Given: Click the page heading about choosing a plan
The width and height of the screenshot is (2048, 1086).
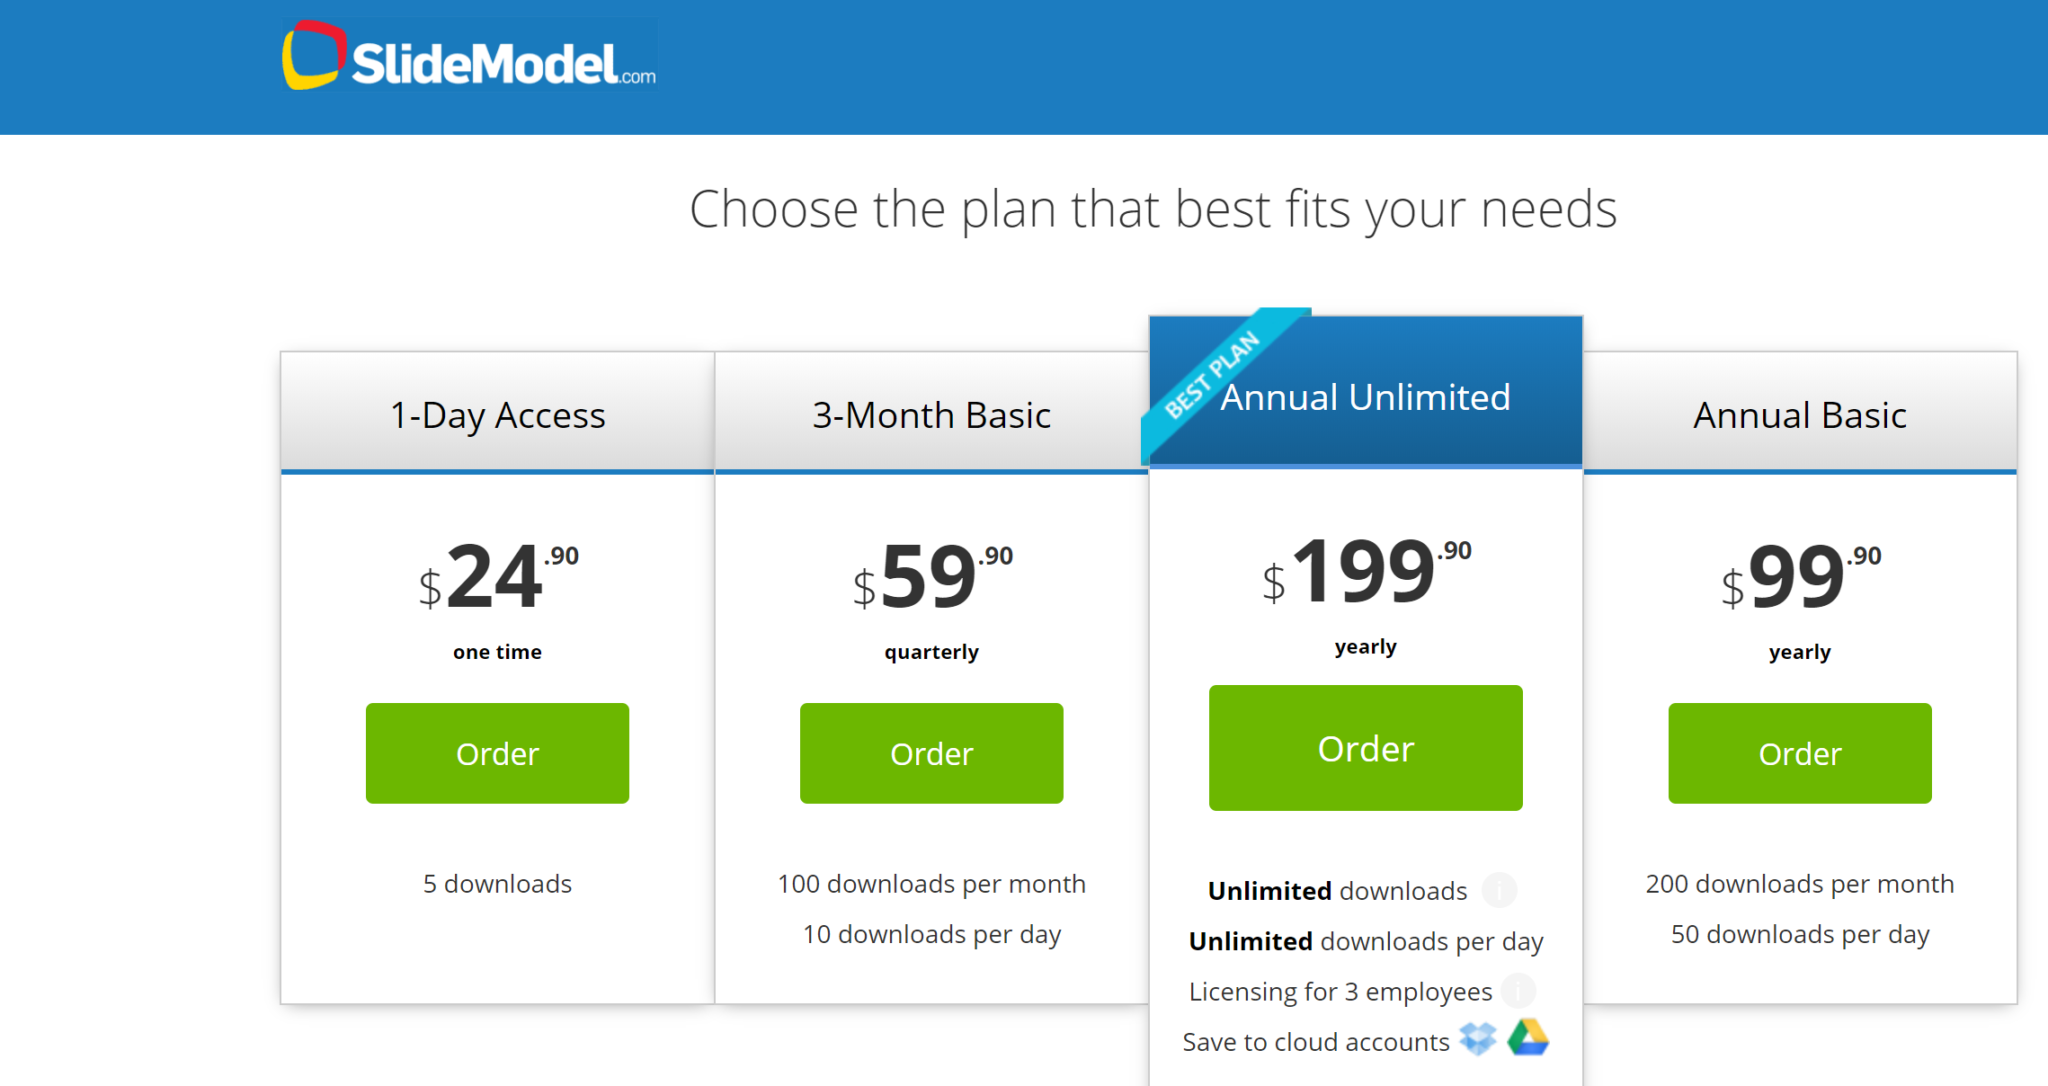Looking at the screenshot, I should pyautogui.click(x=1153, y=209).
